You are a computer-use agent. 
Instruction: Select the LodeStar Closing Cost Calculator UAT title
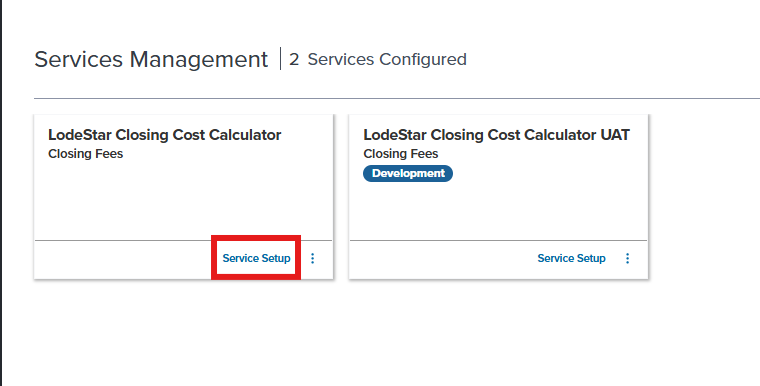(497, 135)
